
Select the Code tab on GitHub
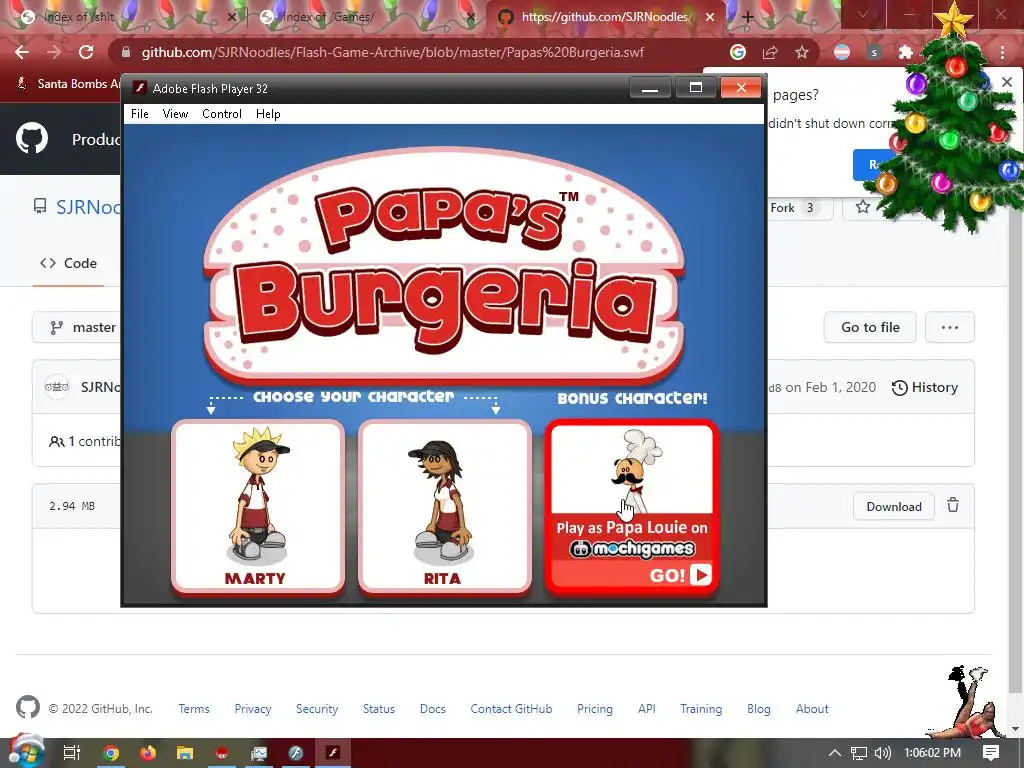pyautogui.click(x=68, y=263)
